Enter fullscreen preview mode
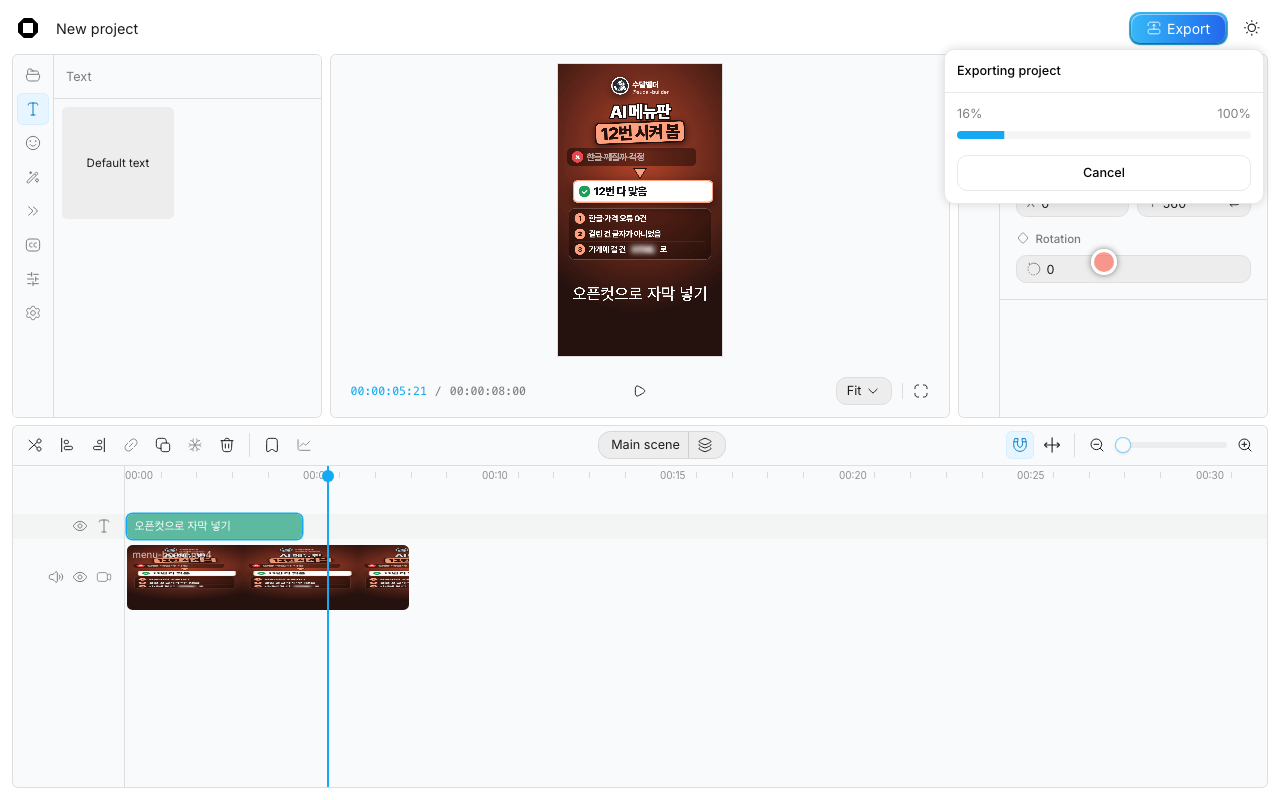This screenshot has height=800, width=1280. coord(921,391)
